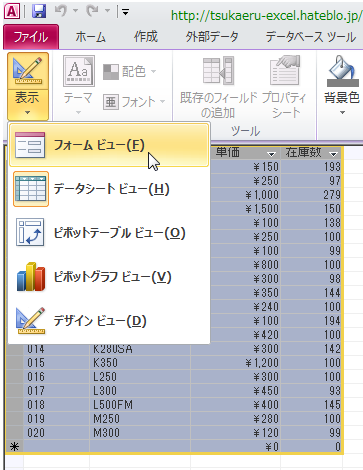The height and width of the screenshot is (470, 363).
Task: Open the 配色 dropdown arrow
Action: coord(153,71)
